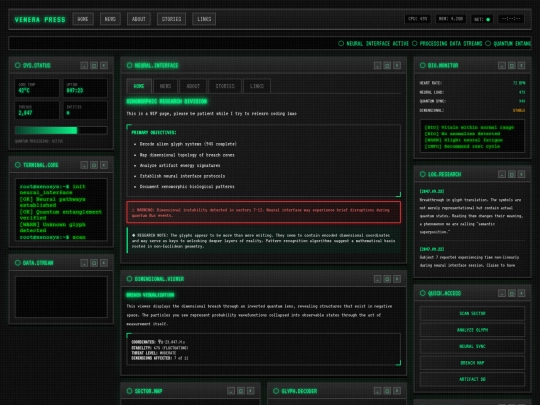
Task: Click the VENERA PRESS logo
Action: (40, 20)
